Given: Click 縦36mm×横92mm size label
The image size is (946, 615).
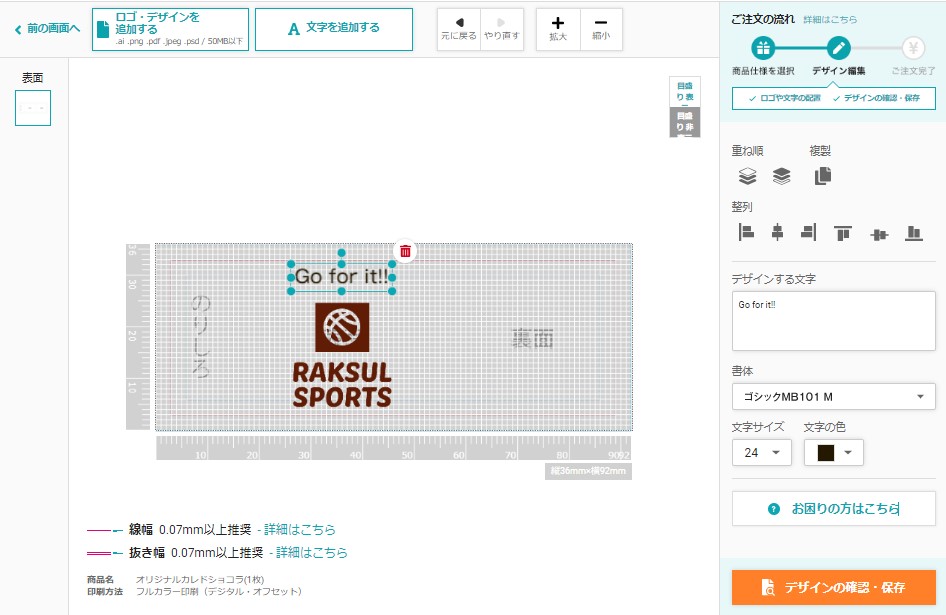Looking at the screenshot, I should coord(588,471).
